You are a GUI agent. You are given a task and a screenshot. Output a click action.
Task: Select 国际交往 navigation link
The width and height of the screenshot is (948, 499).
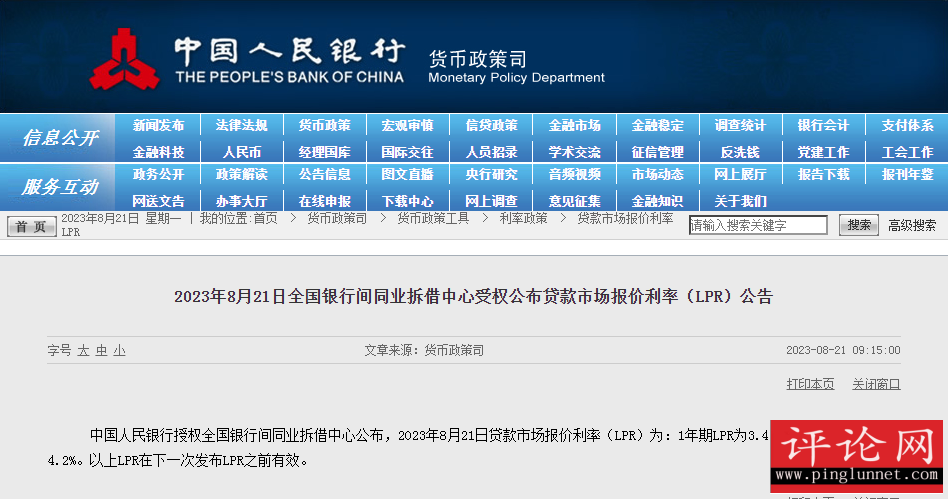click(x=407, y=152)
